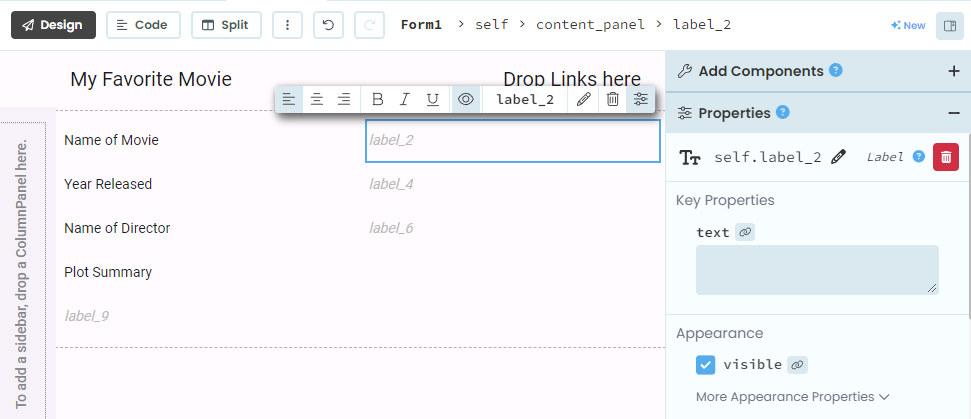The width and height of the screenshot is (971, 419).
Task: Click the New button at top right
Action: (908, 25)
